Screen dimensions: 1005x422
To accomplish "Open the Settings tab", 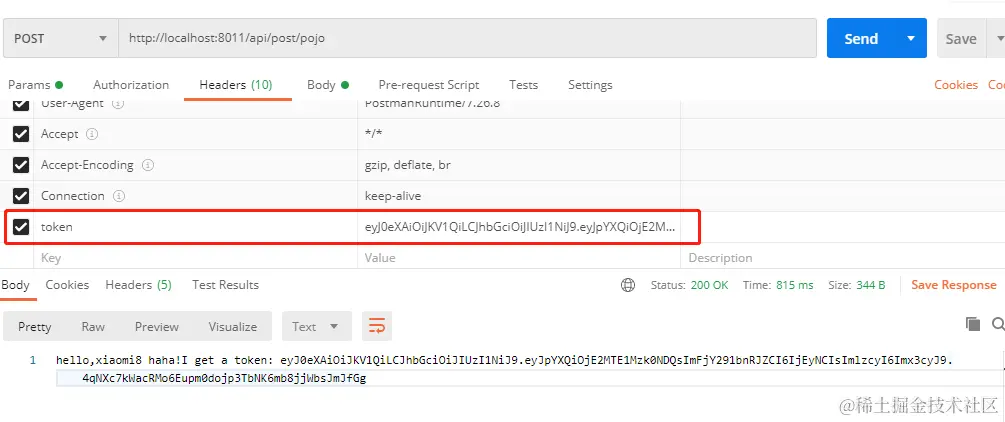I will click(x=590, y=85).
